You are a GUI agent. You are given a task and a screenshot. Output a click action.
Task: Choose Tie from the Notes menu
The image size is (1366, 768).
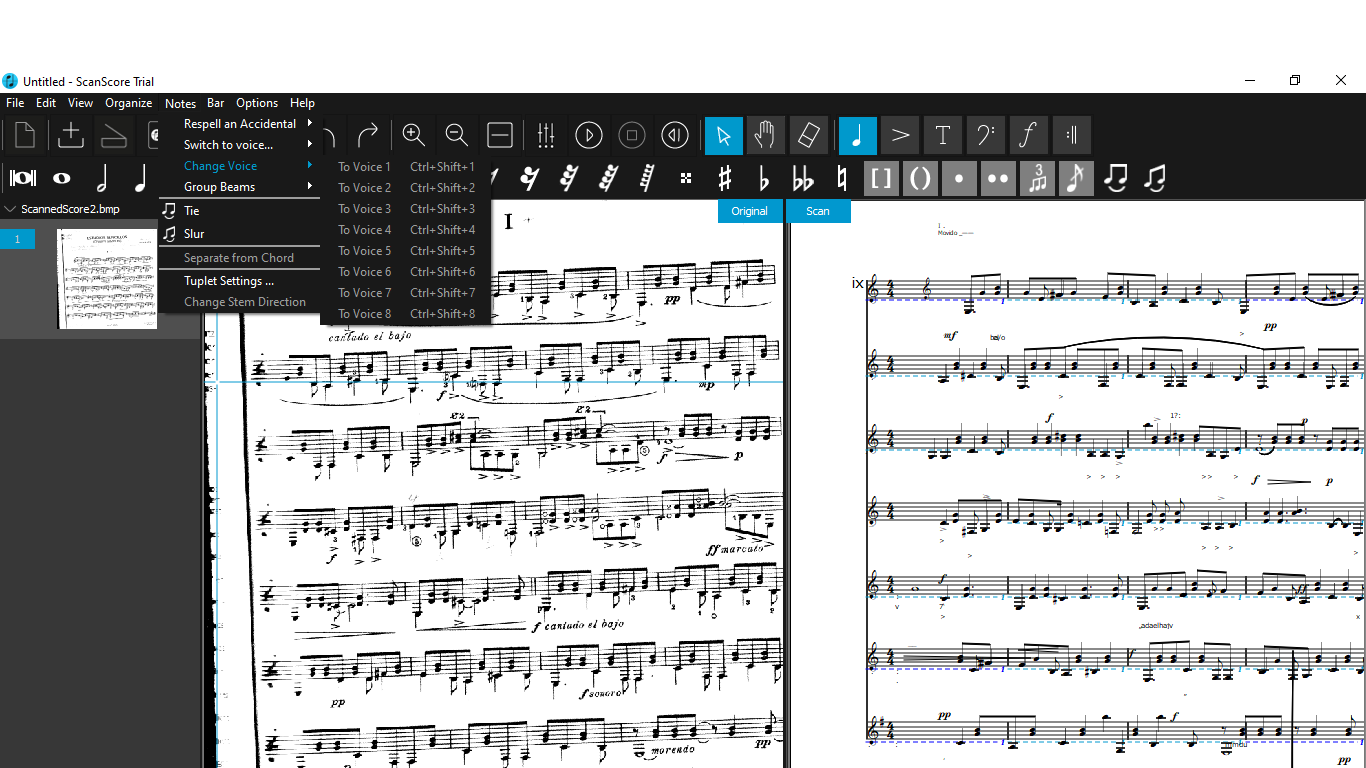point(240,211)
